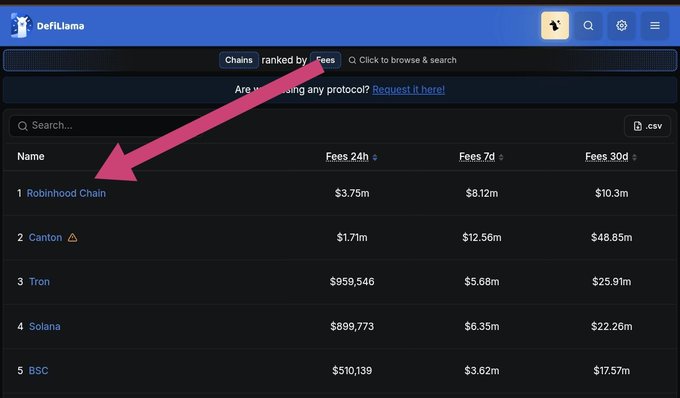Select Solana's $22.26m value
Screen dimensions: 680x398
point(611,326)
